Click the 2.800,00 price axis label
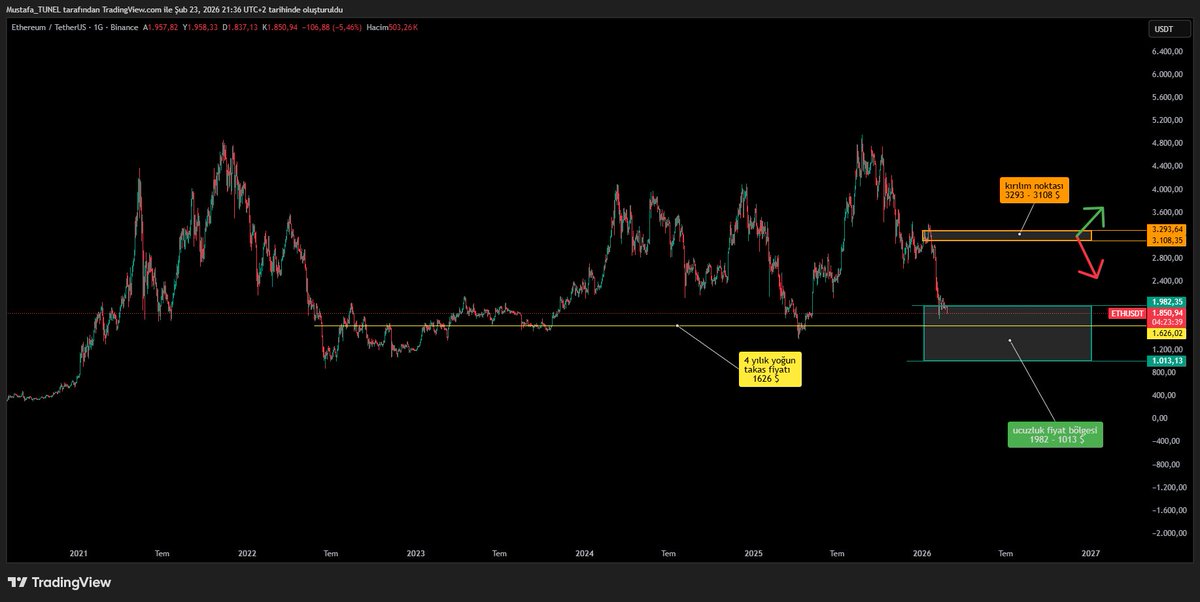Viewport: 1200px width, 602px height. click(x=1168, y=258)
